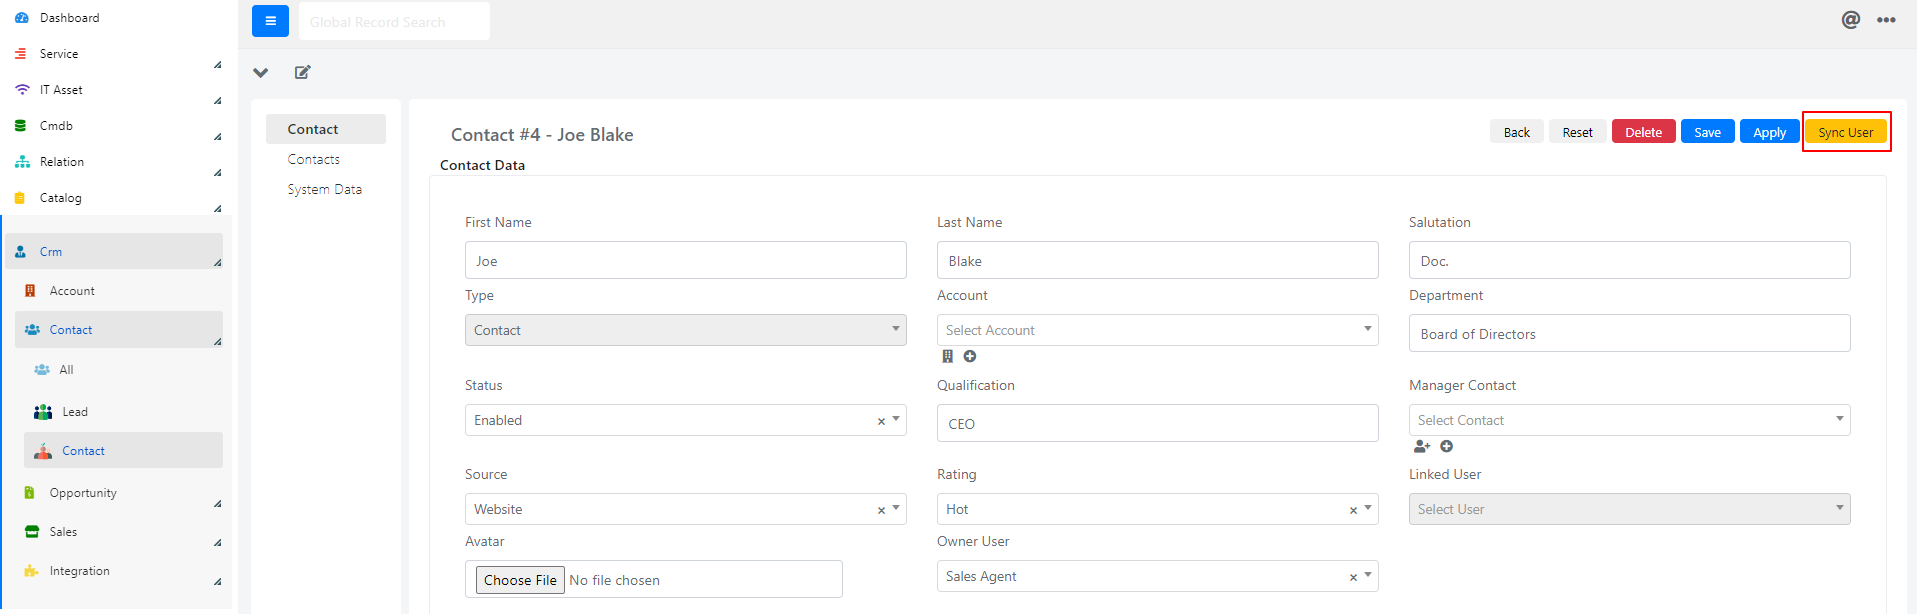The height and width of the screenshot is (614, 1917).
Task: Click the Lead group icon
Action: coord(43,412)
